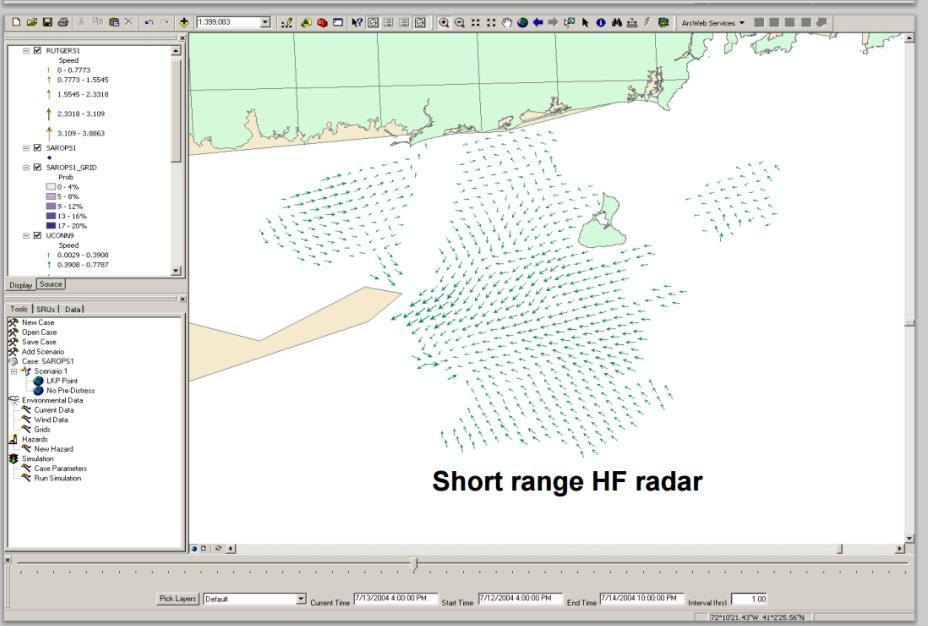
Task: Click the Paste icon in toolbar
Action: click(x=114, y=22)
